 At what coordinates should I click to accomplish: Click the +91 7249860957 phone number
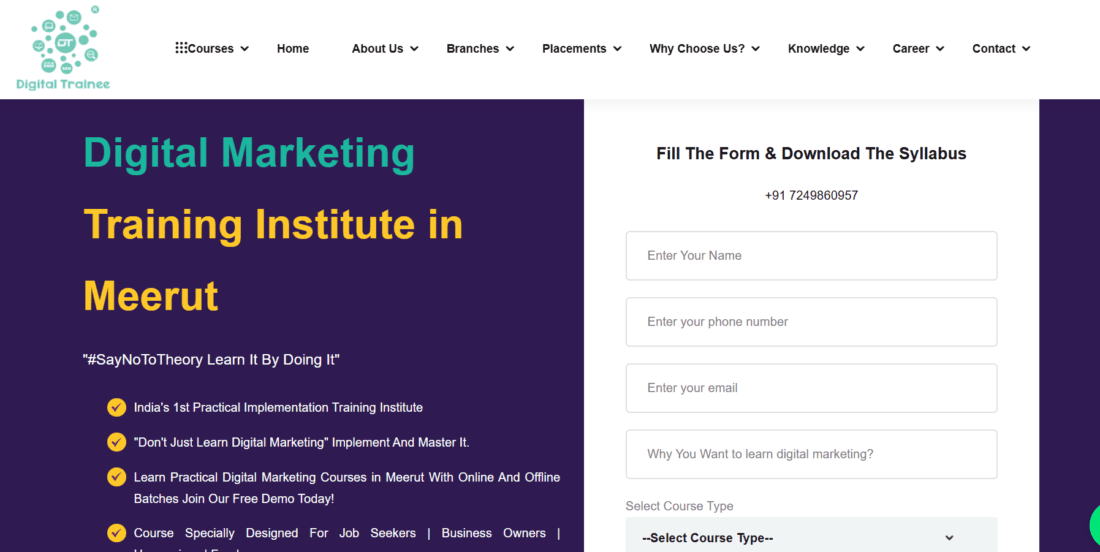click(x=811, y=196)
